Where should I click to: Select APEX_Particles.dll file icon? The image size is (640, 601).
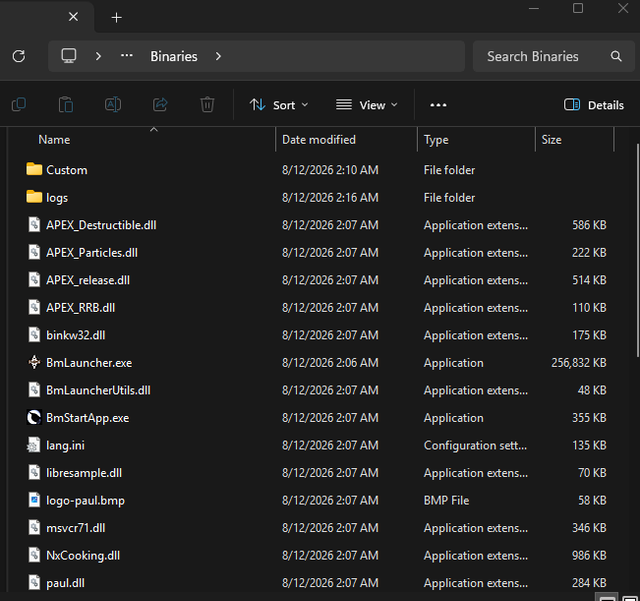pos(34,252)
